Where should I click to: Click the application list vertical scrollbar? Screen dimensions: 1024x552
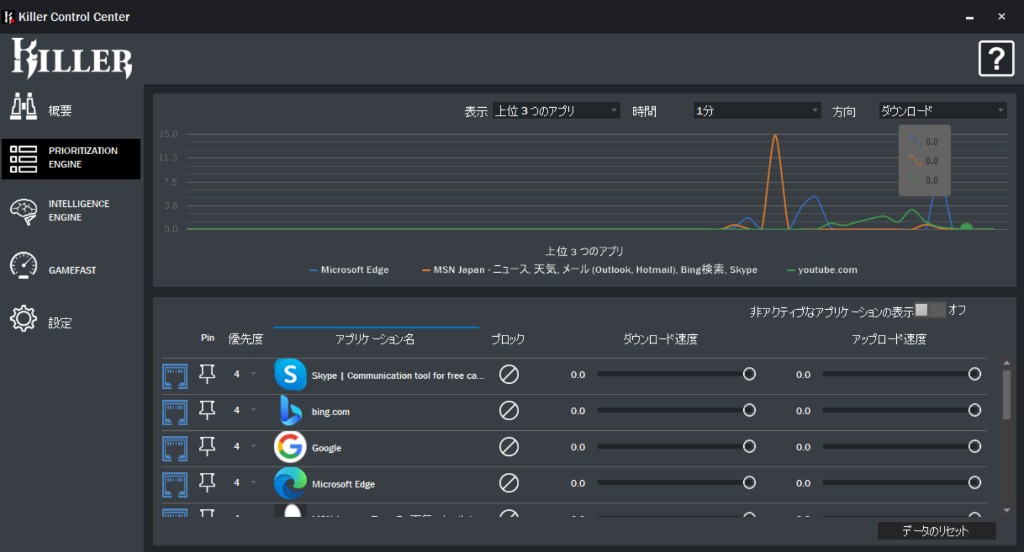(x=1005, y=400)
